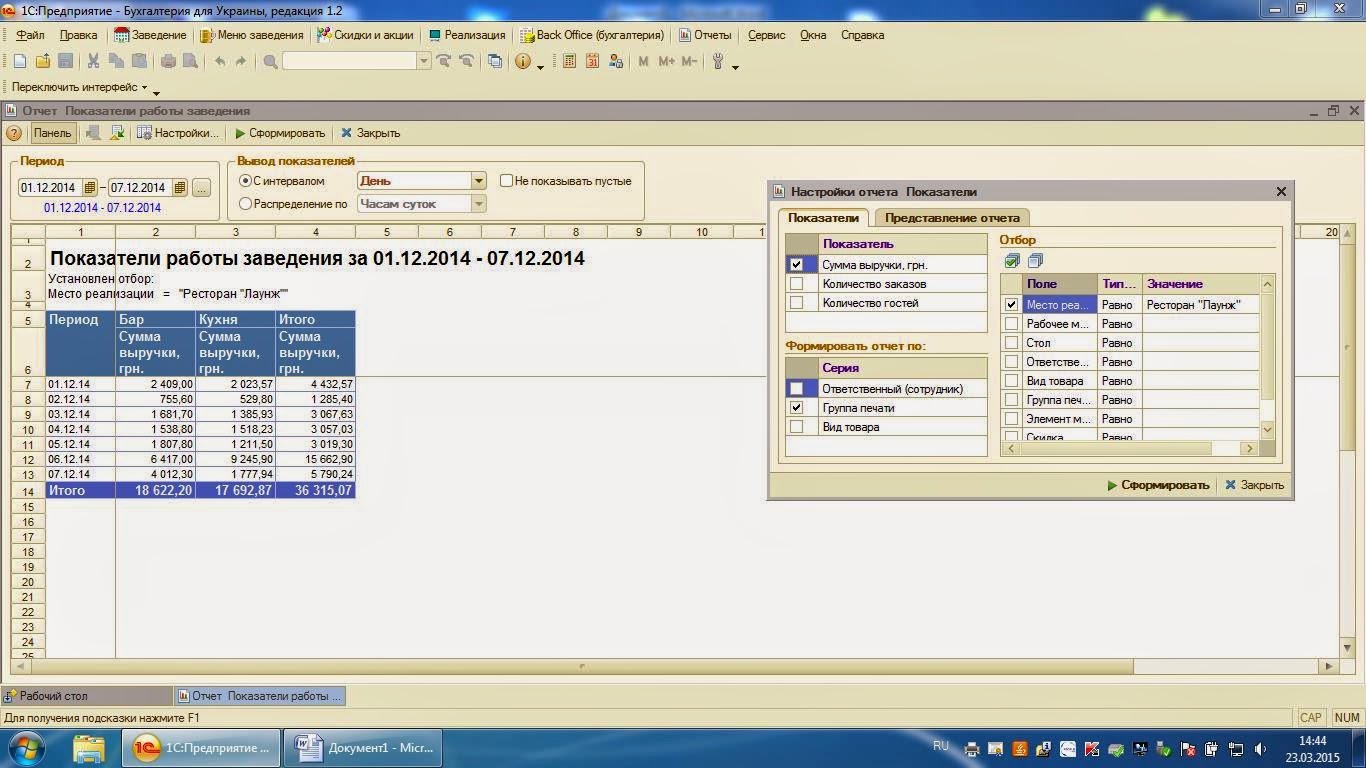This screenshot has width=1366, height=768.
Task: Open the Calculator icon
Action: [x=569, y=61]
